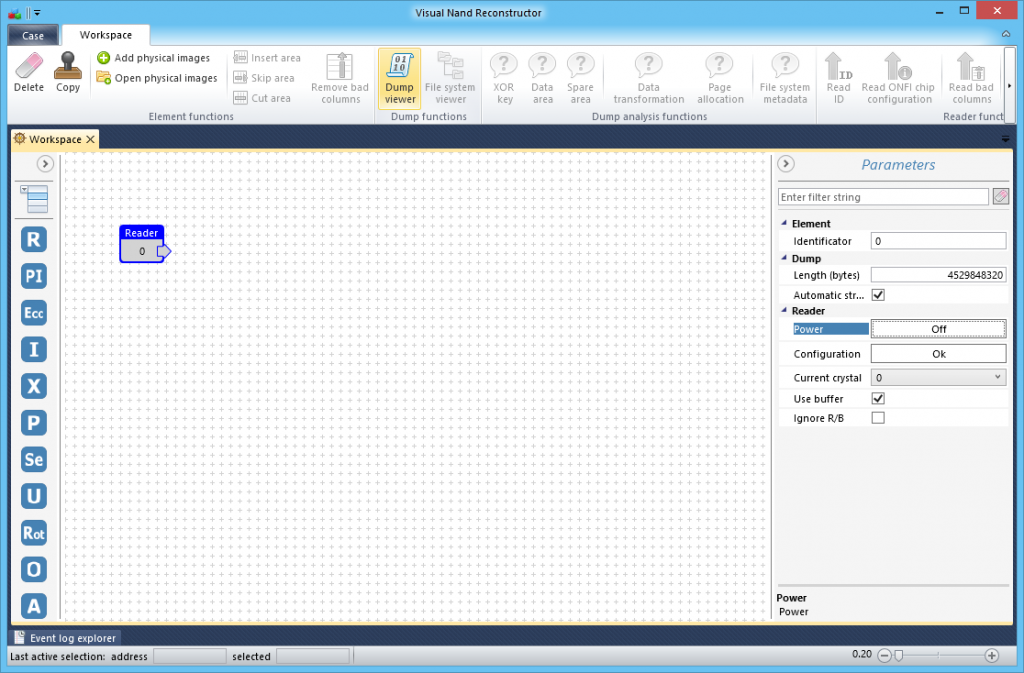The width and height of the screenshot is (1024, 673).
Task: Open the Event log explorer tab
Action: tap(65, 638)
